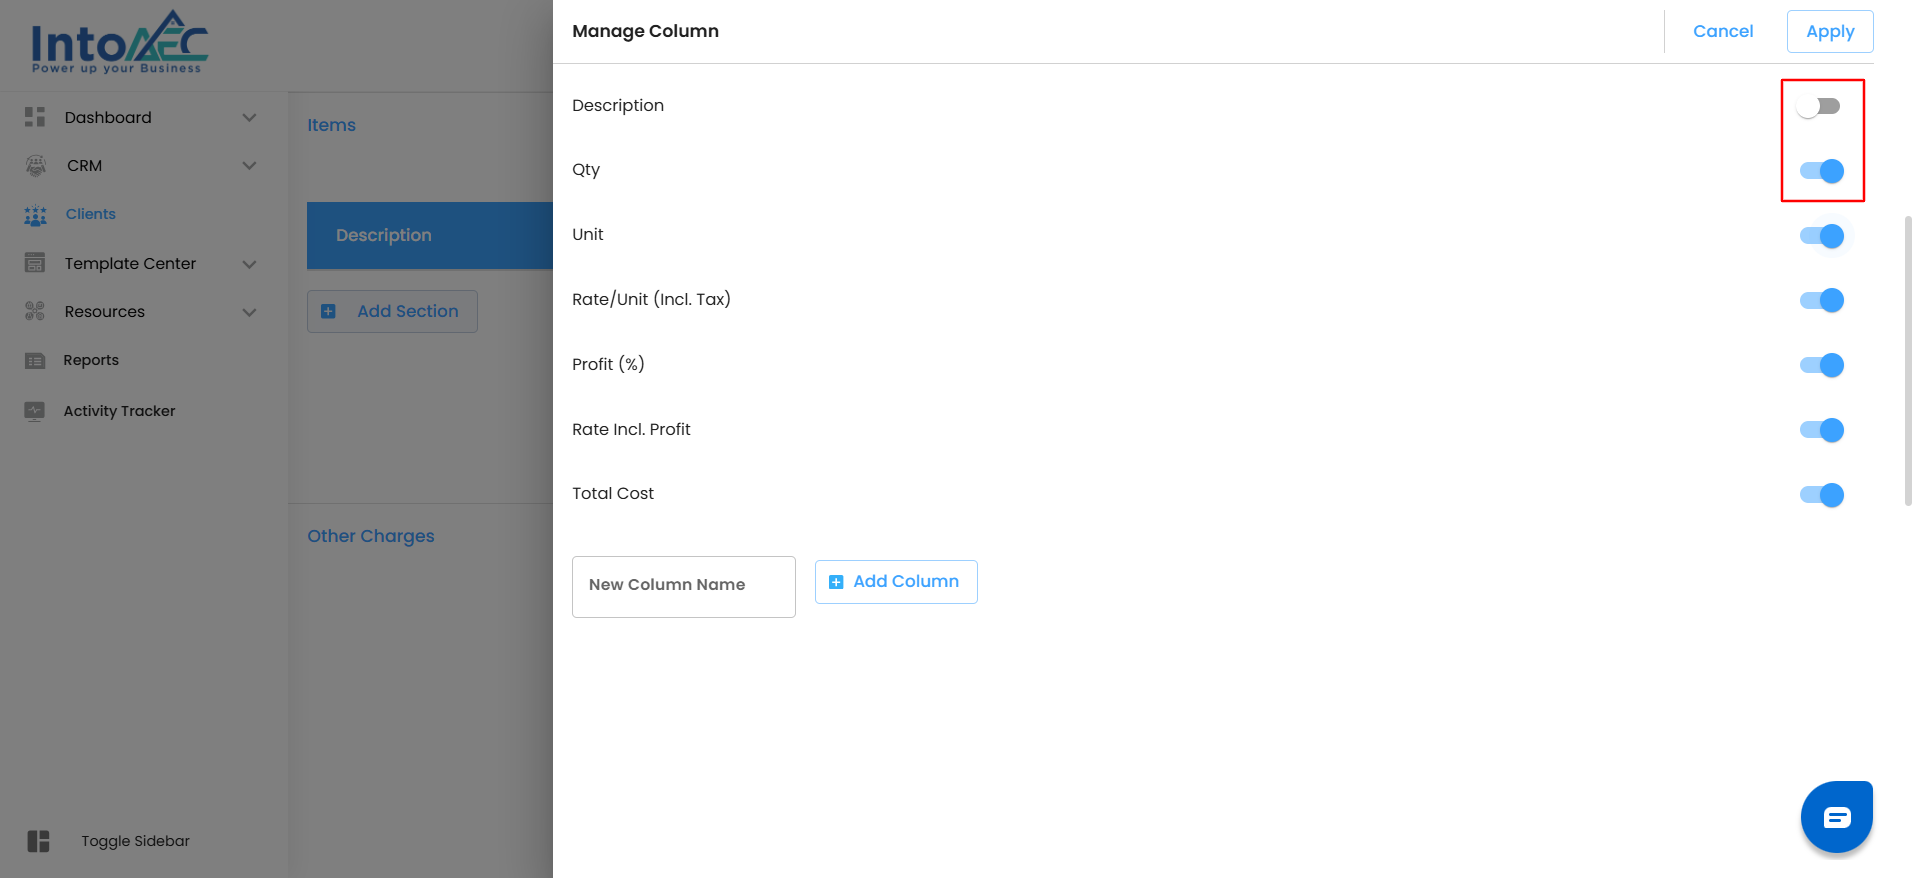The height and width of the screenshot is (878, 1920).
Task: Click the Activity Tracker monitor icon
Action: pyautogui.click(x=35, y=411)
